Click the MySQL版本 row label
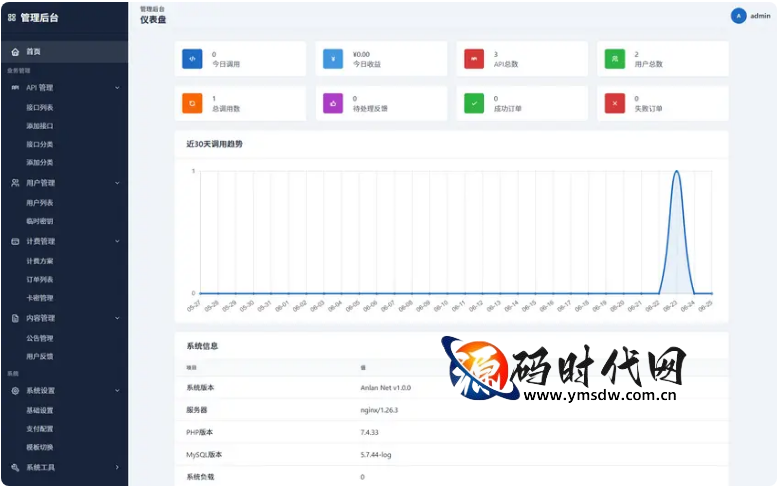Image resolution: width=779 pixels, height=486 pixels. [x=204, y=455]
